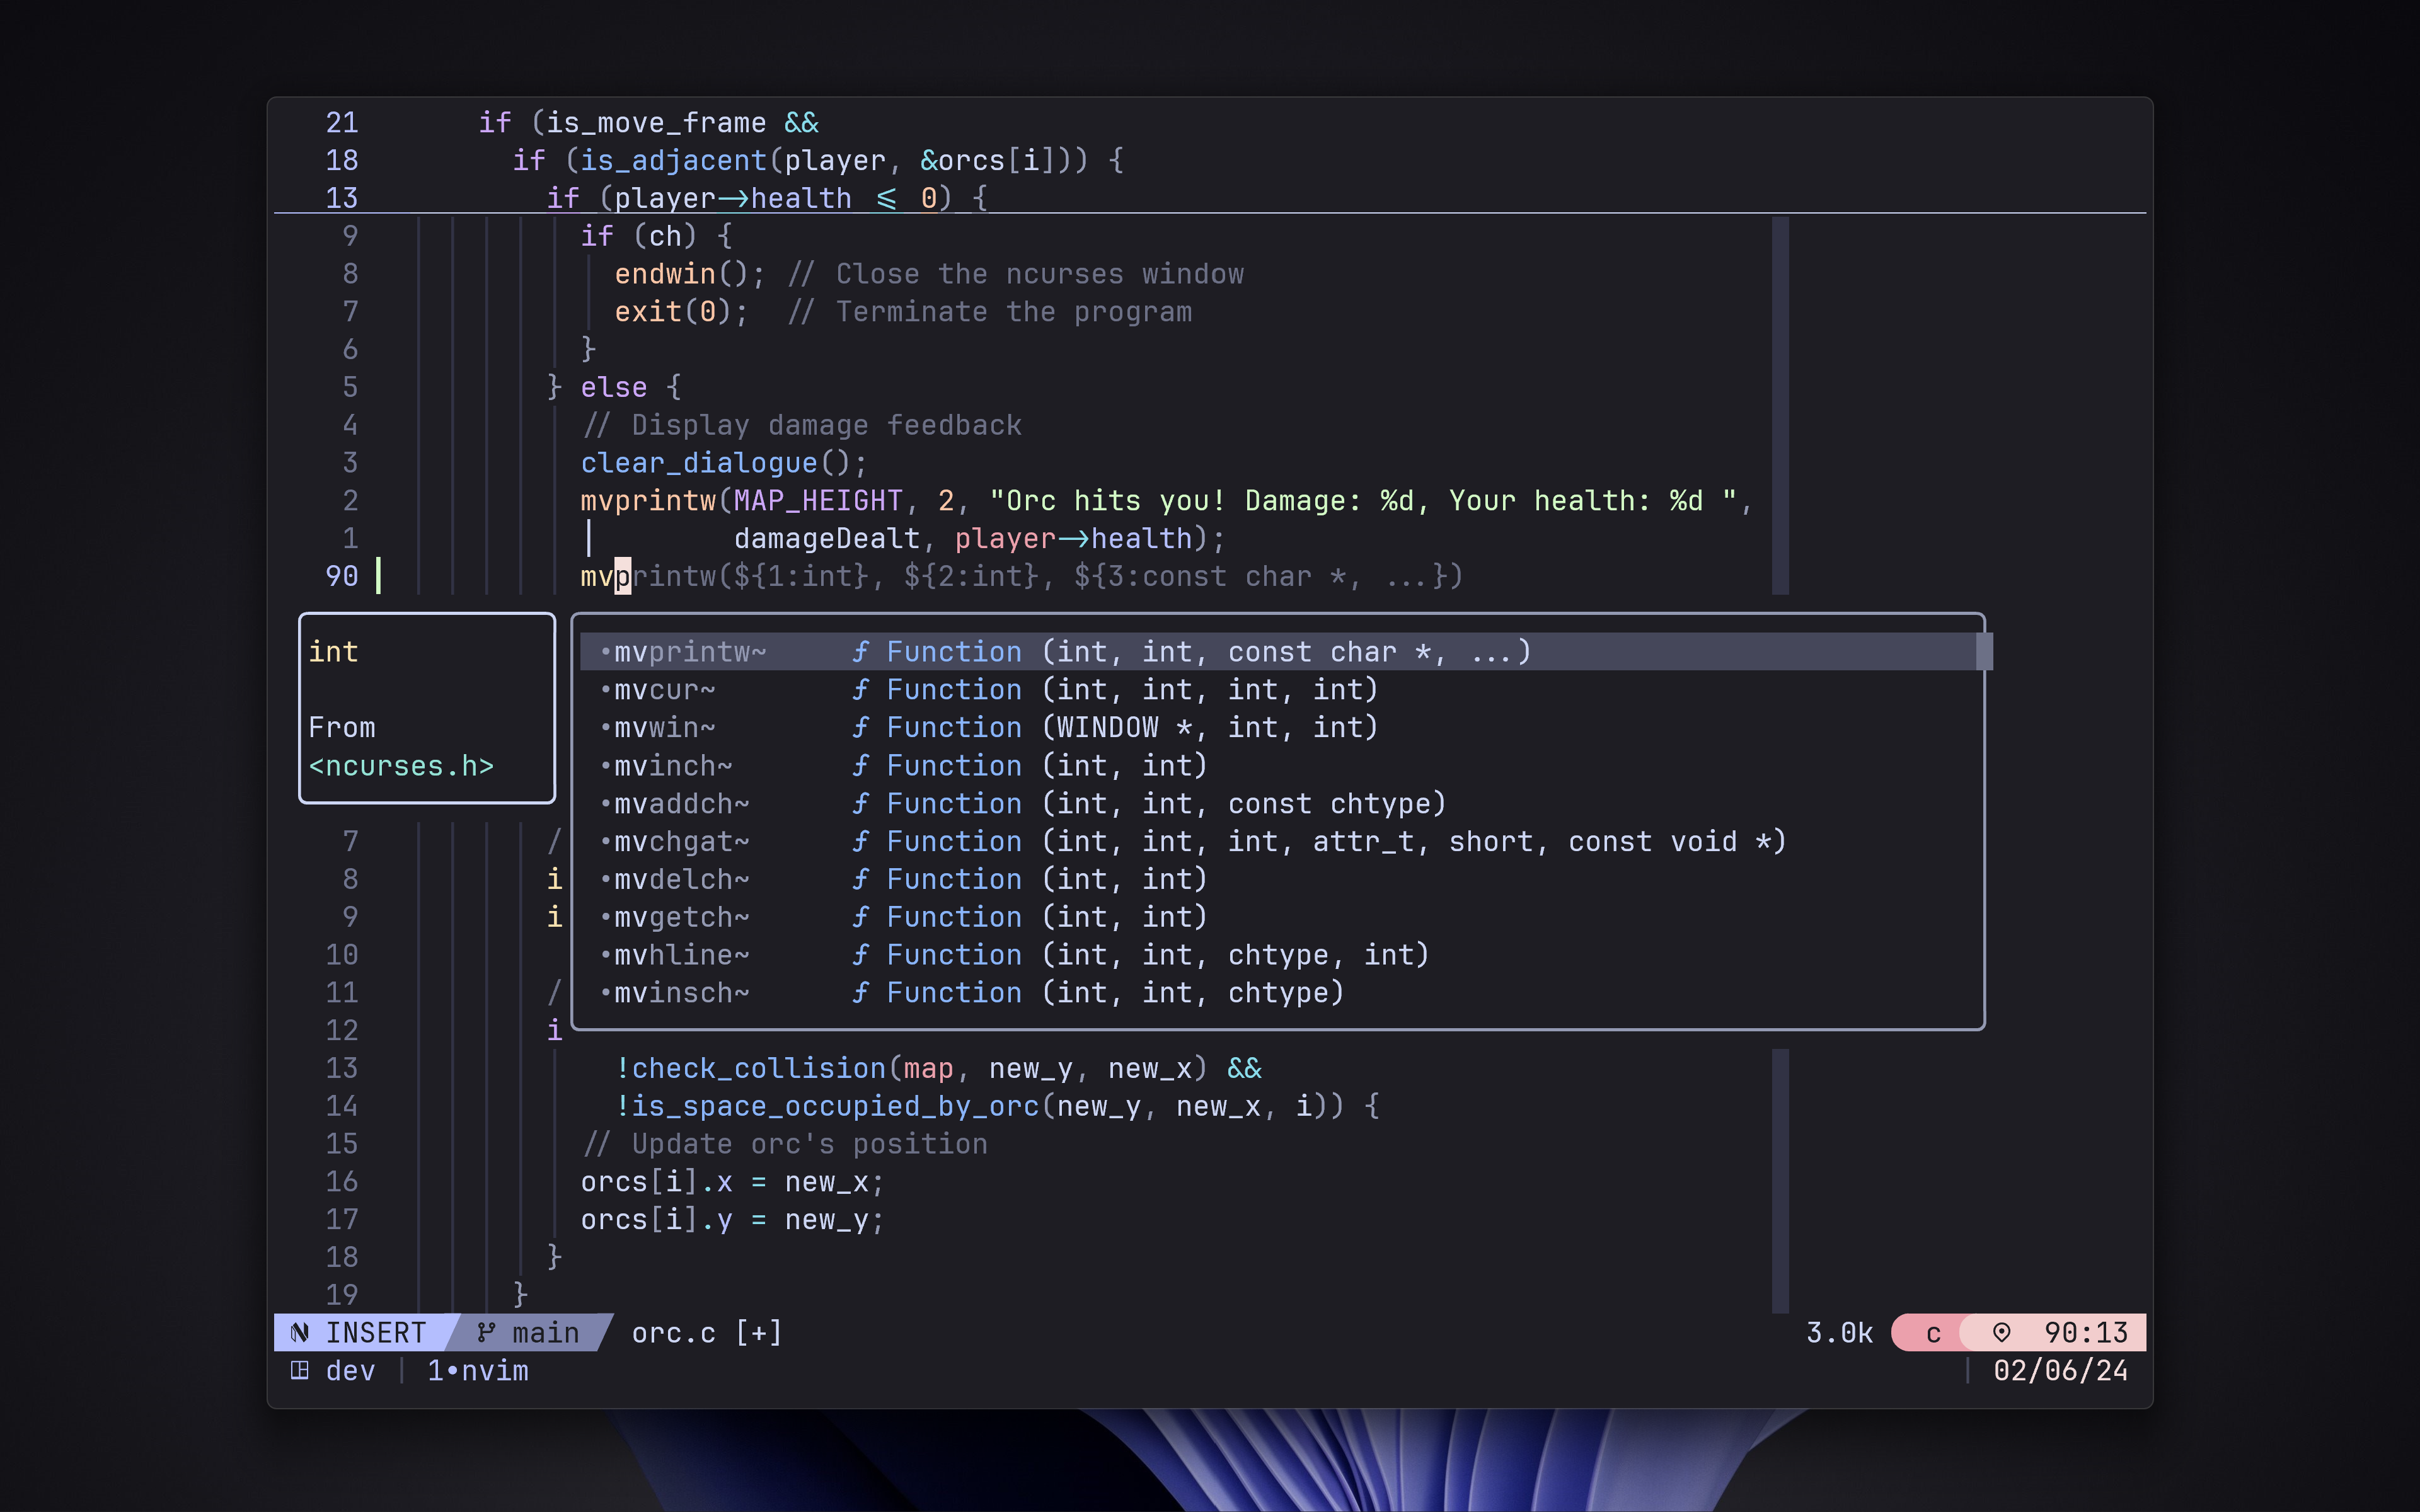The height and width of the screenshot is (1512, 2420).
Task: Click the function icon for mvcur
Action: tap(860, 690)
